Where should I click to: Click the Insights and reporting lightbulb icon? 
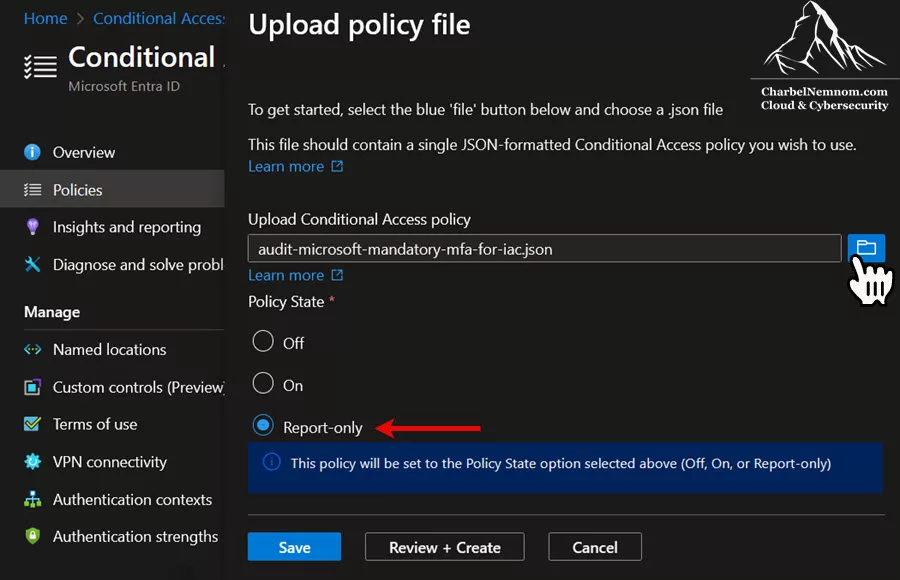tap(32, 227)
